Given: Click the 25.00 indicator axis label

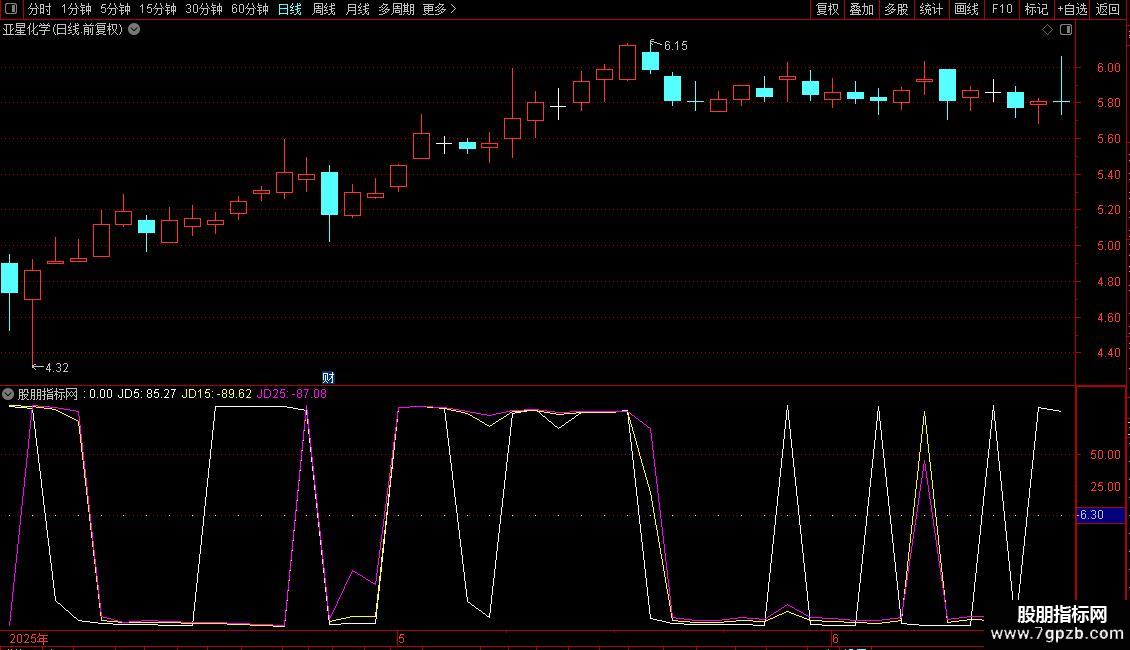Looking at the screenshot, I should [1105, 486].
